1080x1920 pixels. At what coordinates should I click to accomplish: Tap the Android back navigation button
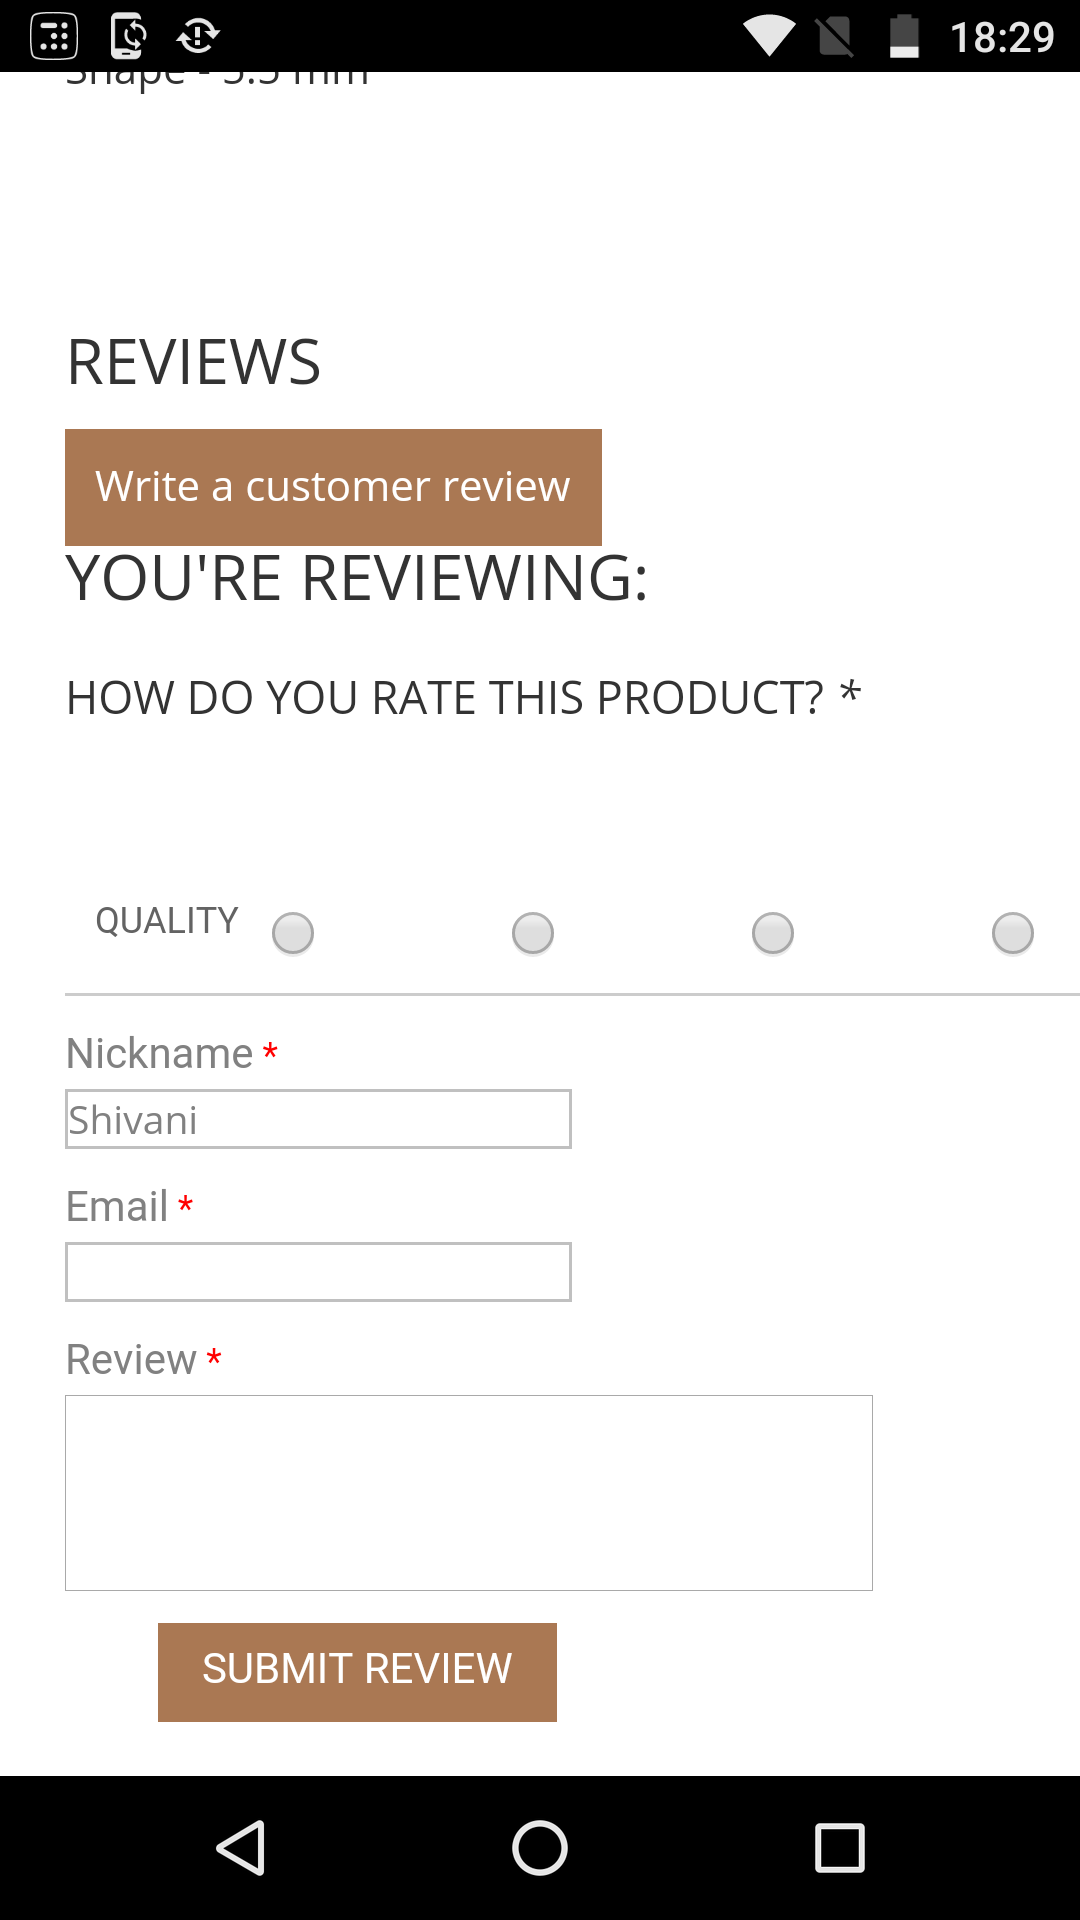coord(241,1847)
